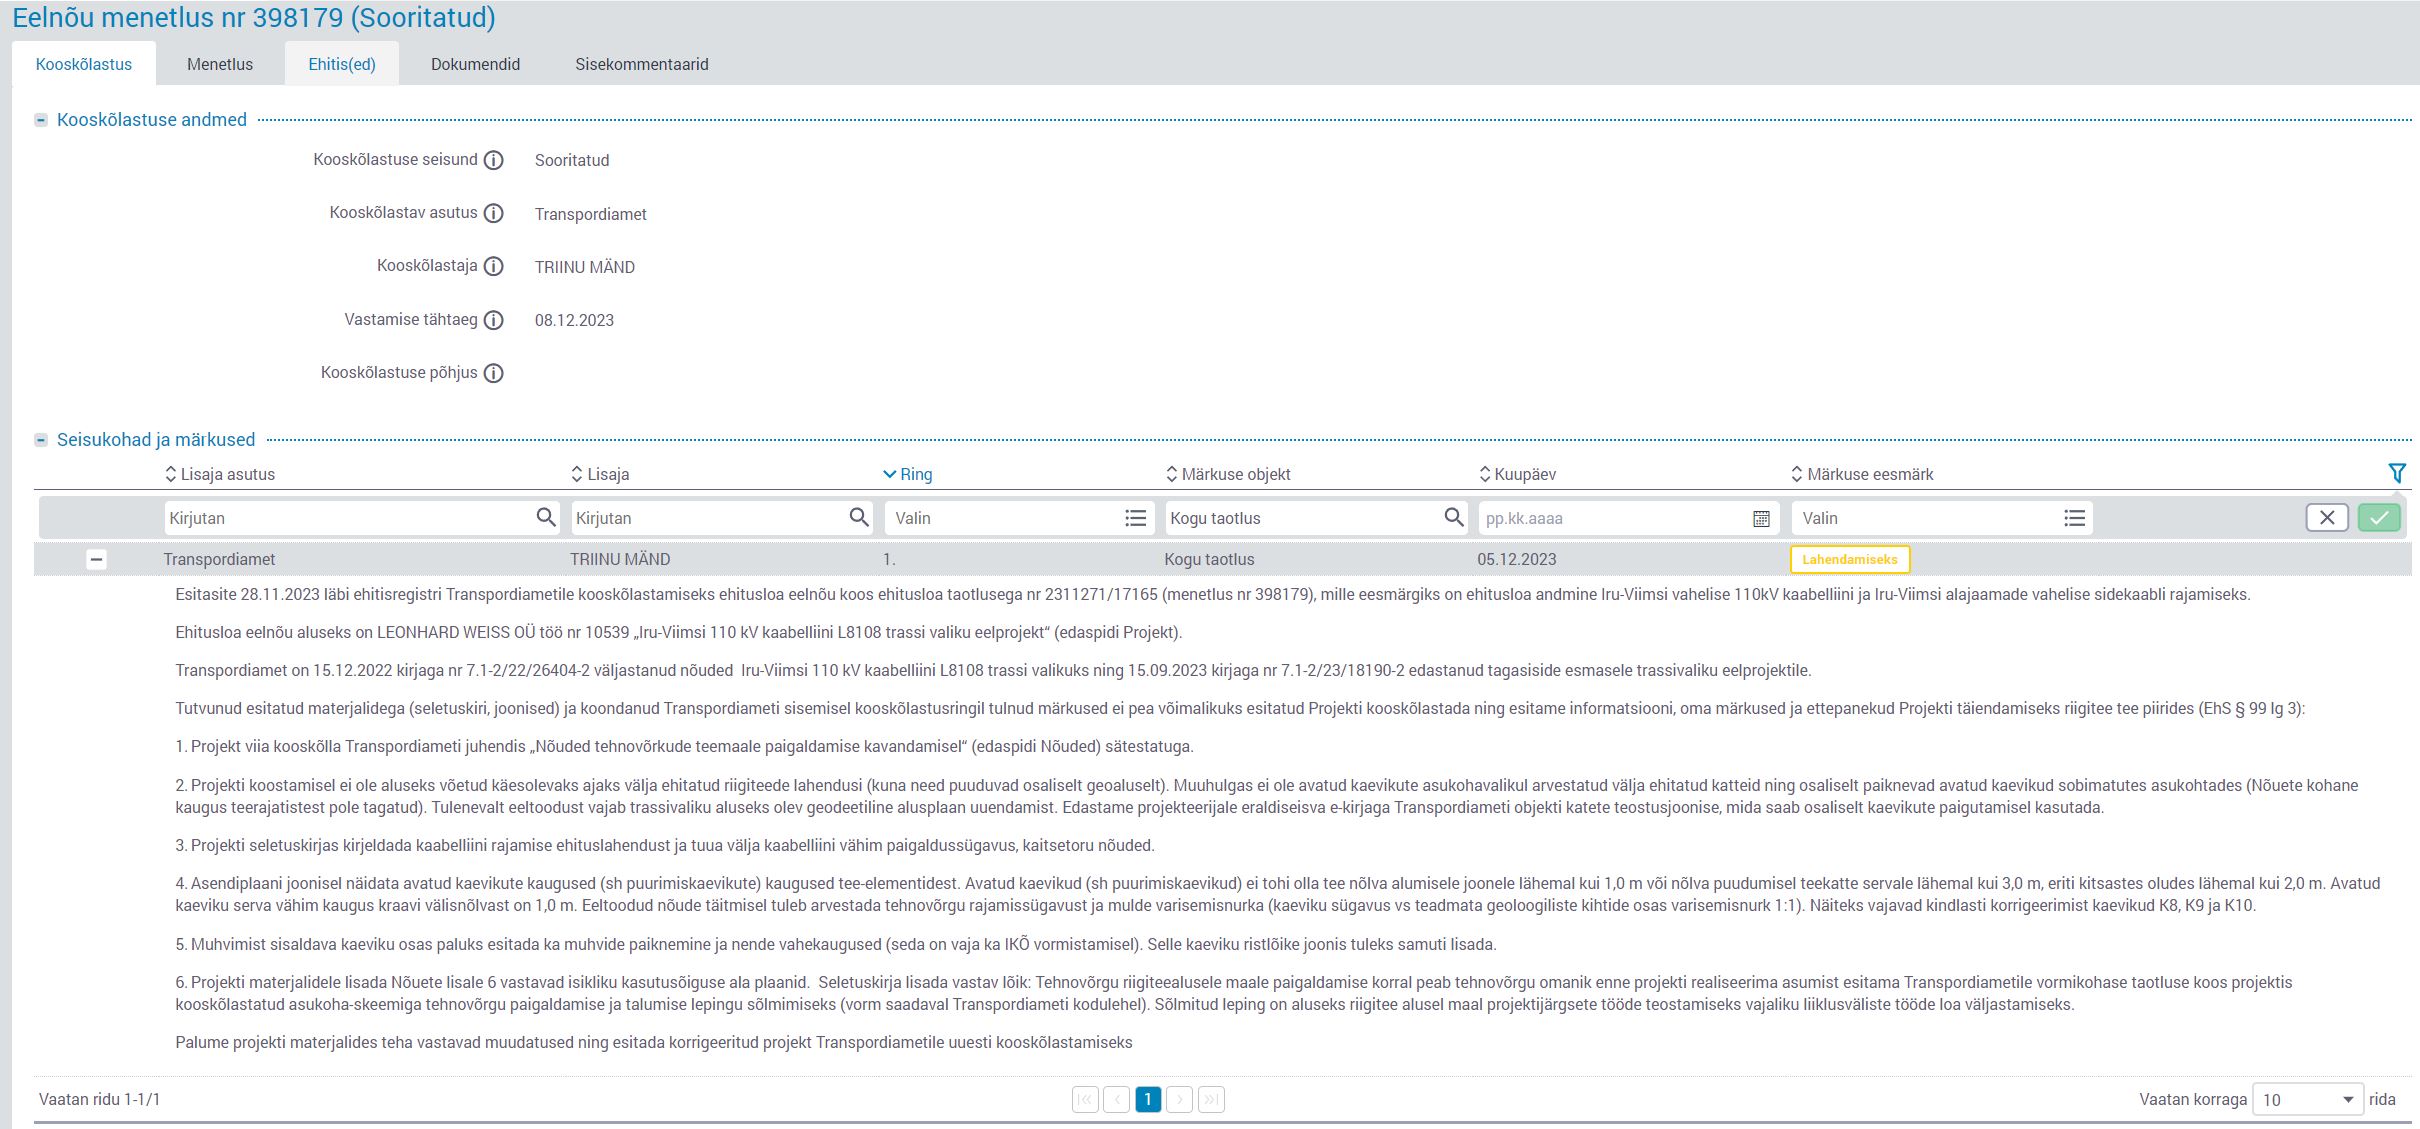The height and width of the screenshot is (1129, 2420).
Task: Go to last page in pagination
Action: pos(1211,1099)
